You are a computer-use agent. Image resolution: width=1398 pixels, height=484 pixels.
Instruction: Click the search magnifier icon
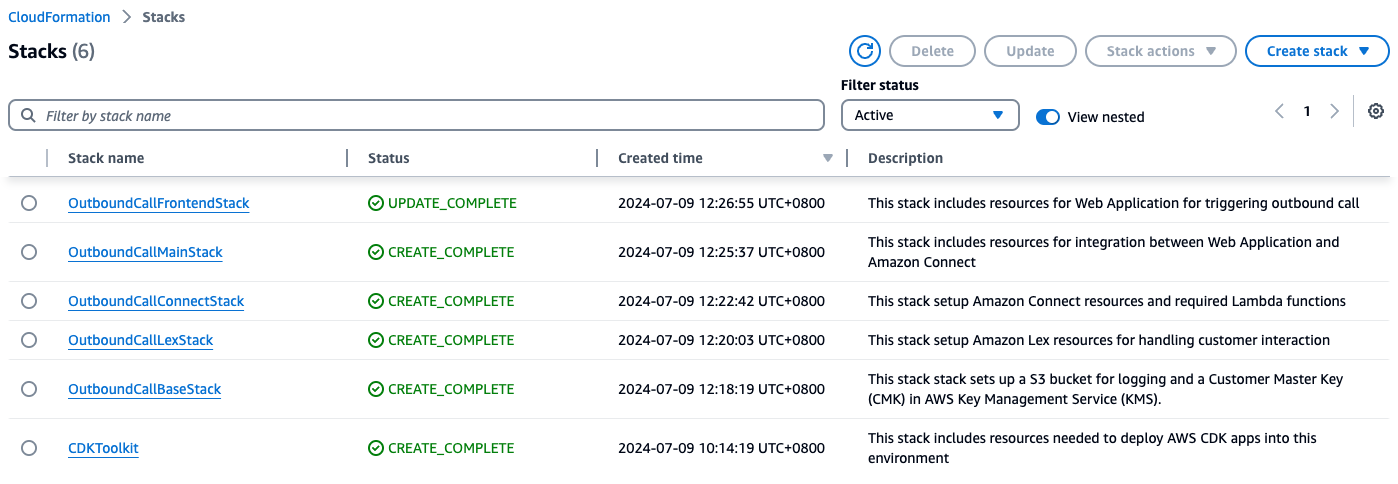coord(28,116)
